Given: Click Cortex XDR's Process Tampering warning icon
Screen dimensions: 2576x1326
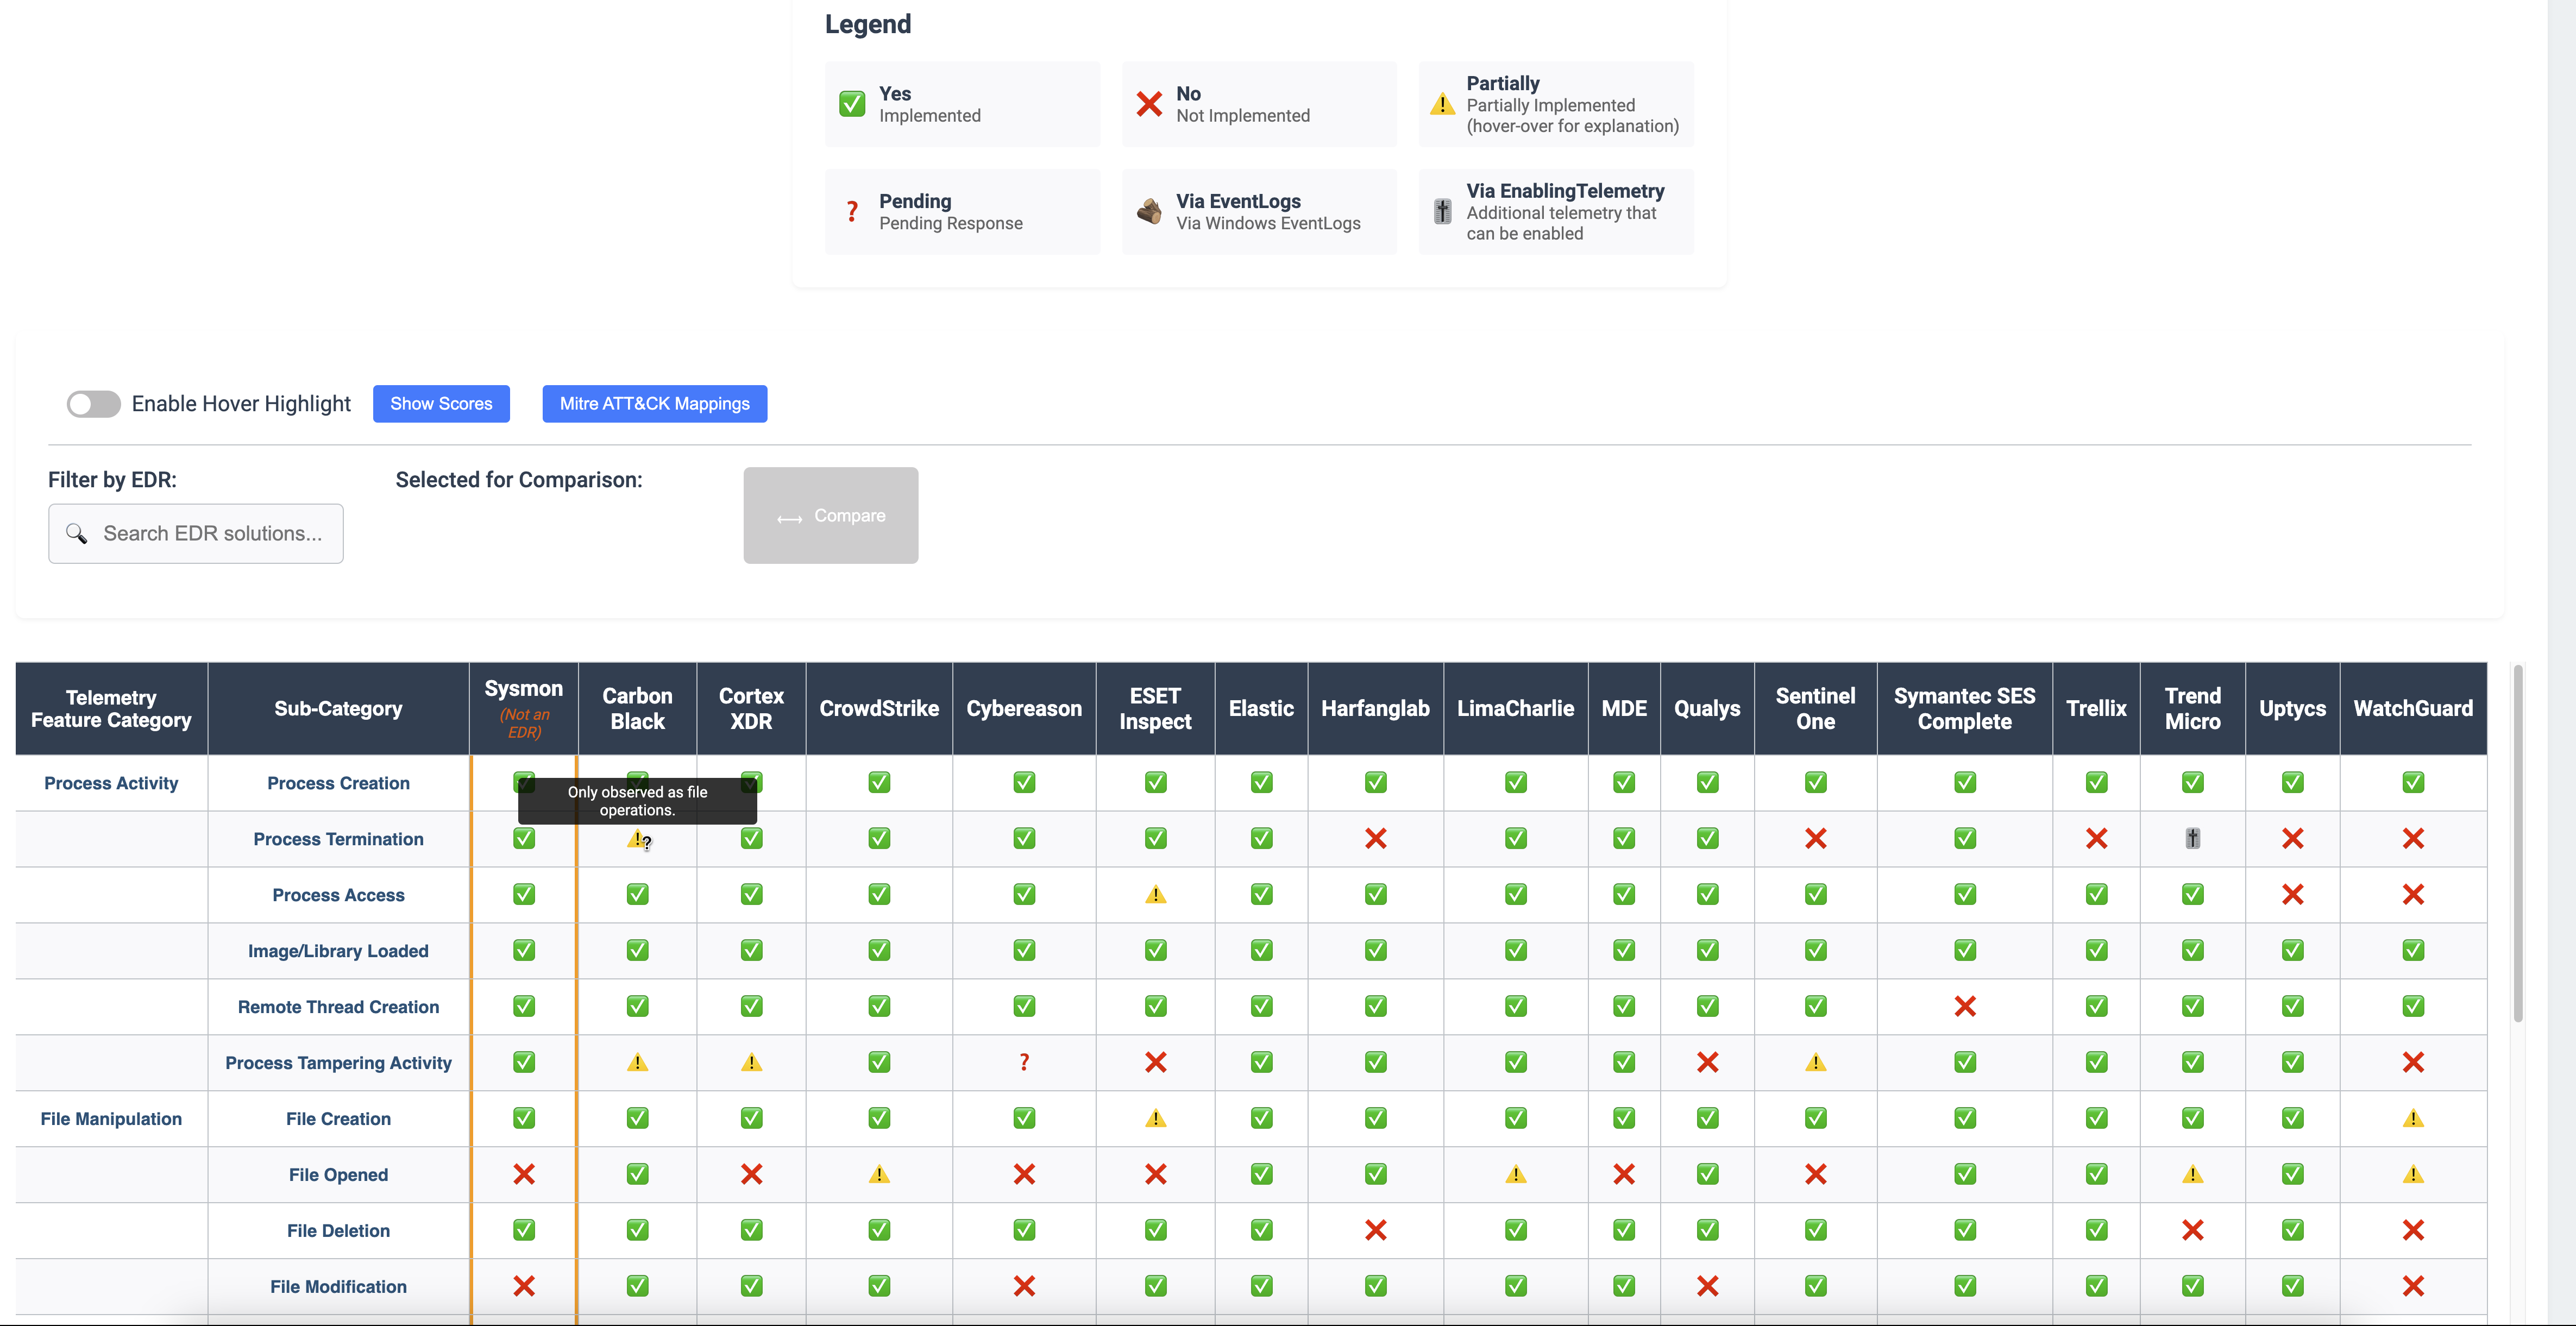Looking at the screenshot, I should coord(751,1062).
